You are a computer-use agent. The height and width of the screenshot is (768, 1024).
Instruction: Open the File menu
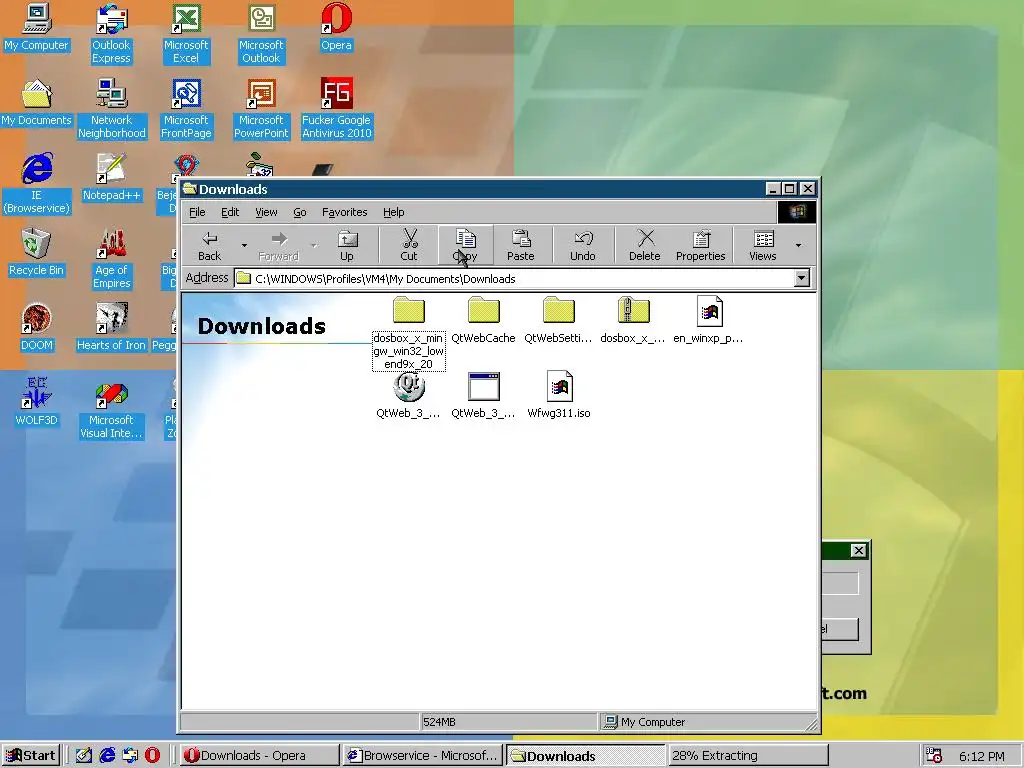tap(197, 212)
